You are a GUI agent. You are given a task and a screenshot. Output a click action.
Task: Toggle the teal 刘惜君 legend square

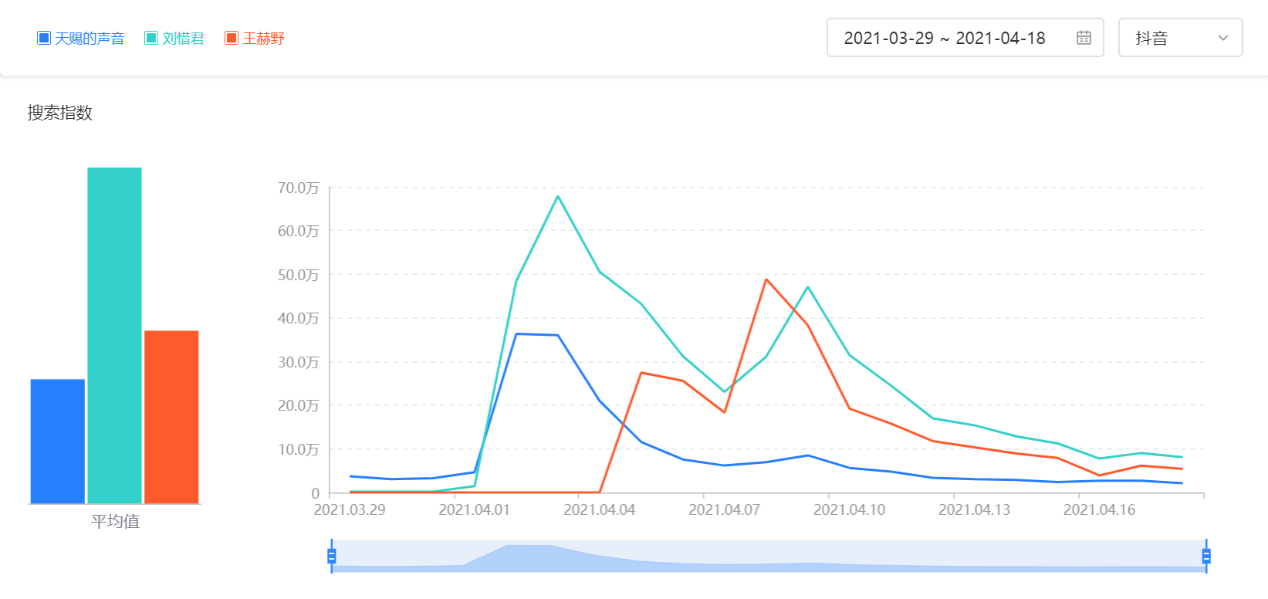tap(151, 38)
